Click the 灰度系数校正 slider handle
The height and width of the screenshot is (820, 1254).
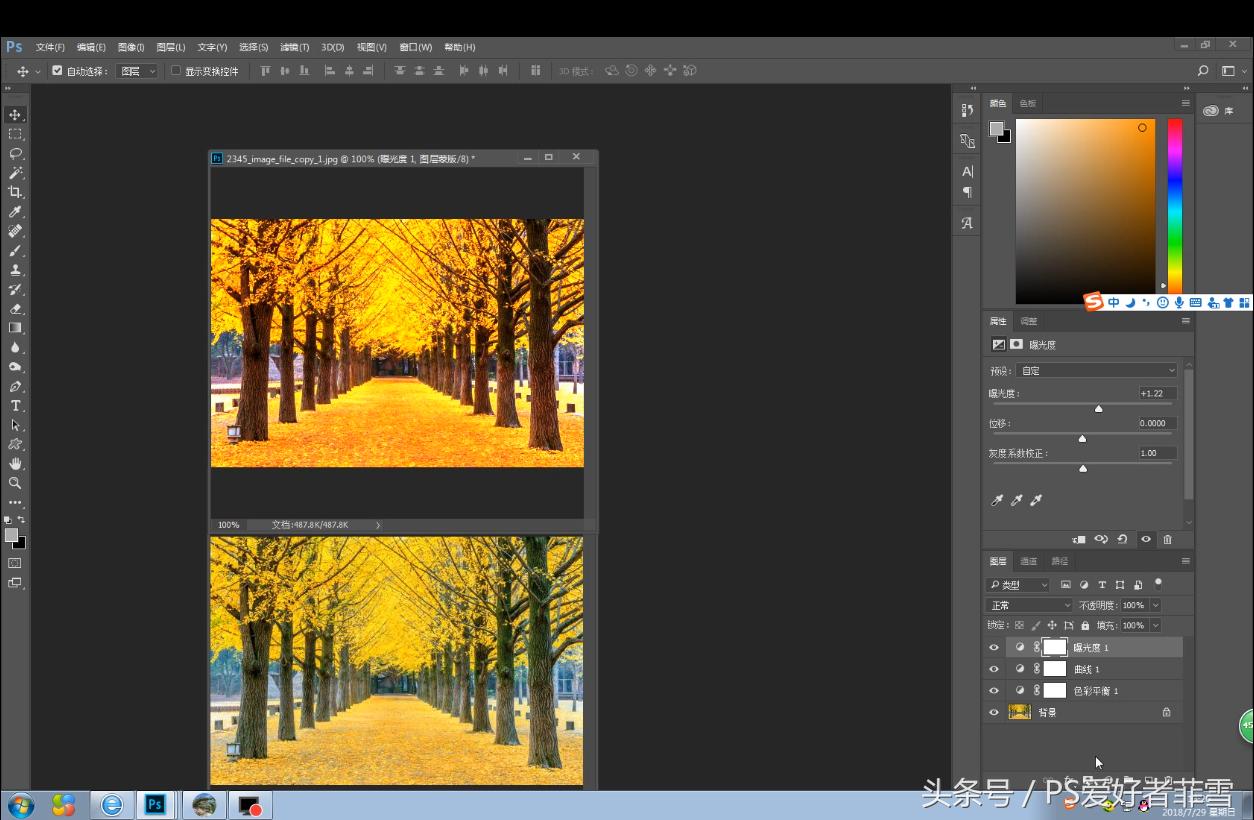(1083, 468)
